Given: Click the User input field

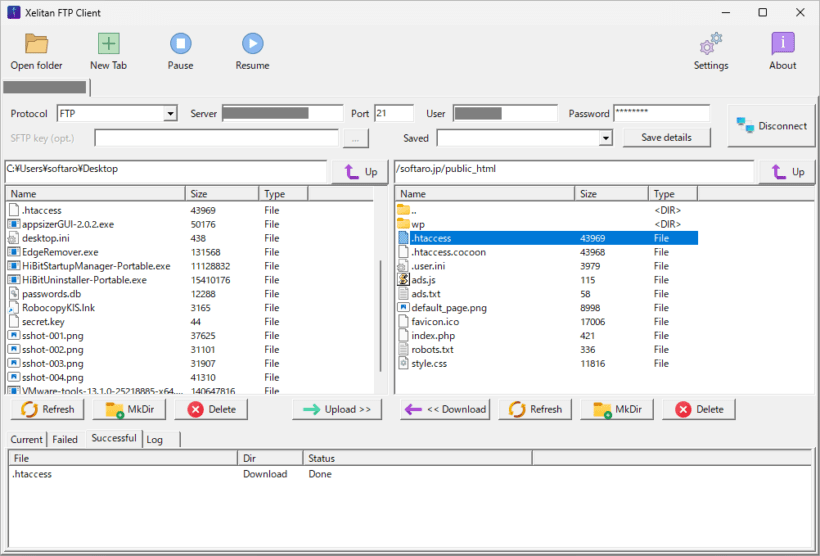Looking at the screenshot, I should (x=505, y=114).
